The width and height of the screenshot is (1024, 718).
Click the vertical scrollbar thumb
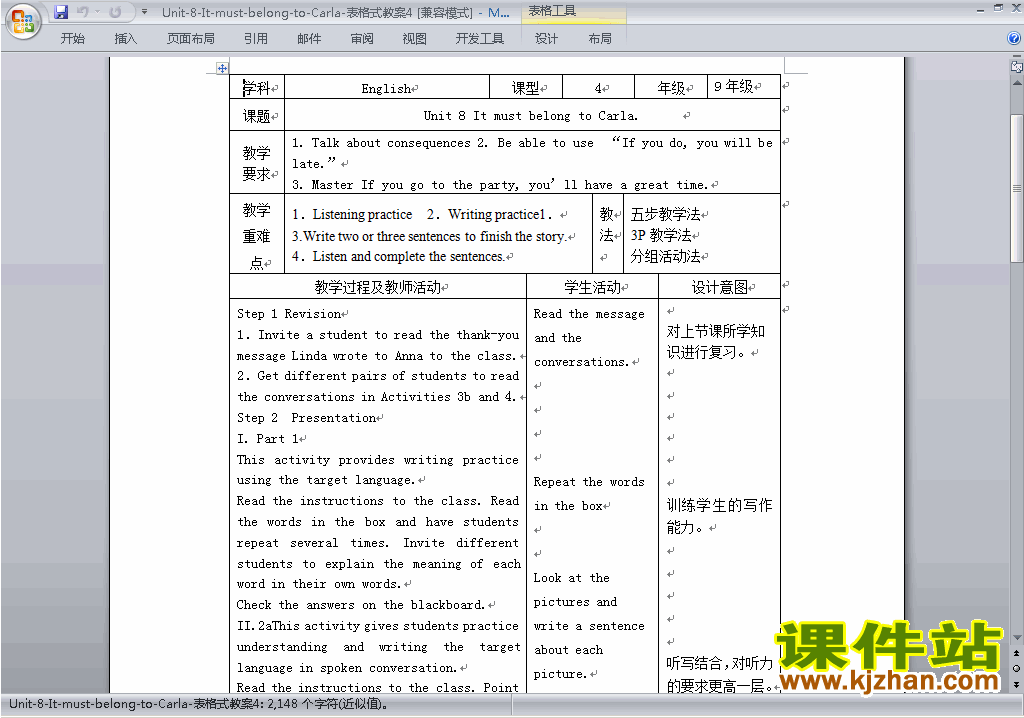tap(1016, 188)
